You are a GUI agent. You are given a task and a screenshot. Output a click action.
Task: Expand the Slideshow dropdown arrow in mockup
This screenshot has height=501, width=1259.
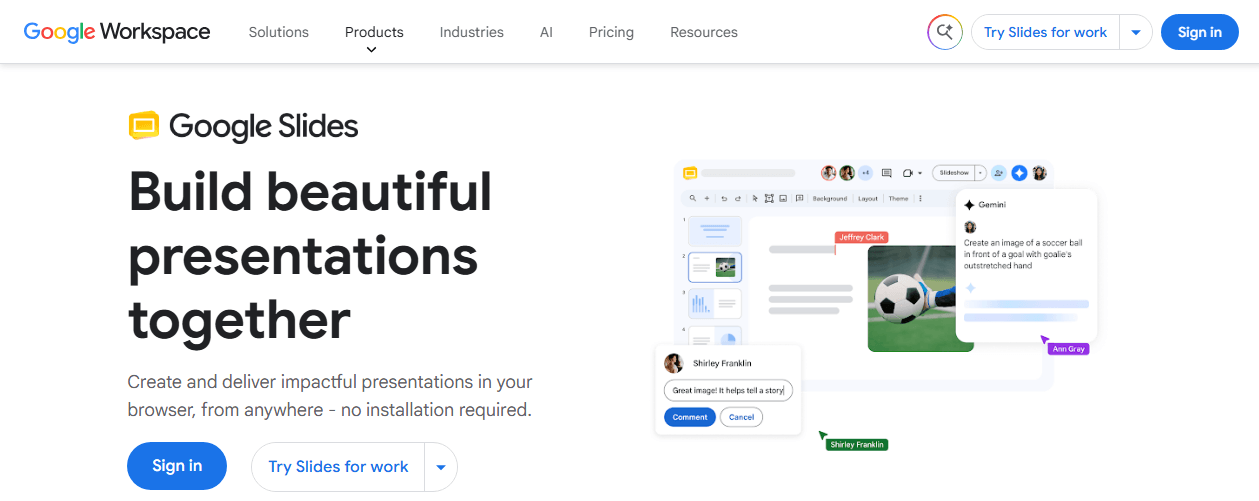[980, 173]
